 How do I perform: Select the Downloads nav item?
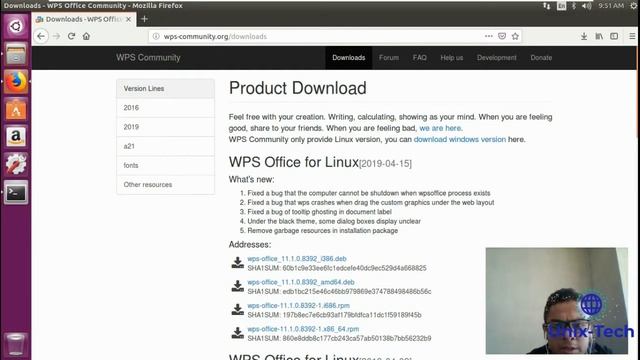(349, 58)
